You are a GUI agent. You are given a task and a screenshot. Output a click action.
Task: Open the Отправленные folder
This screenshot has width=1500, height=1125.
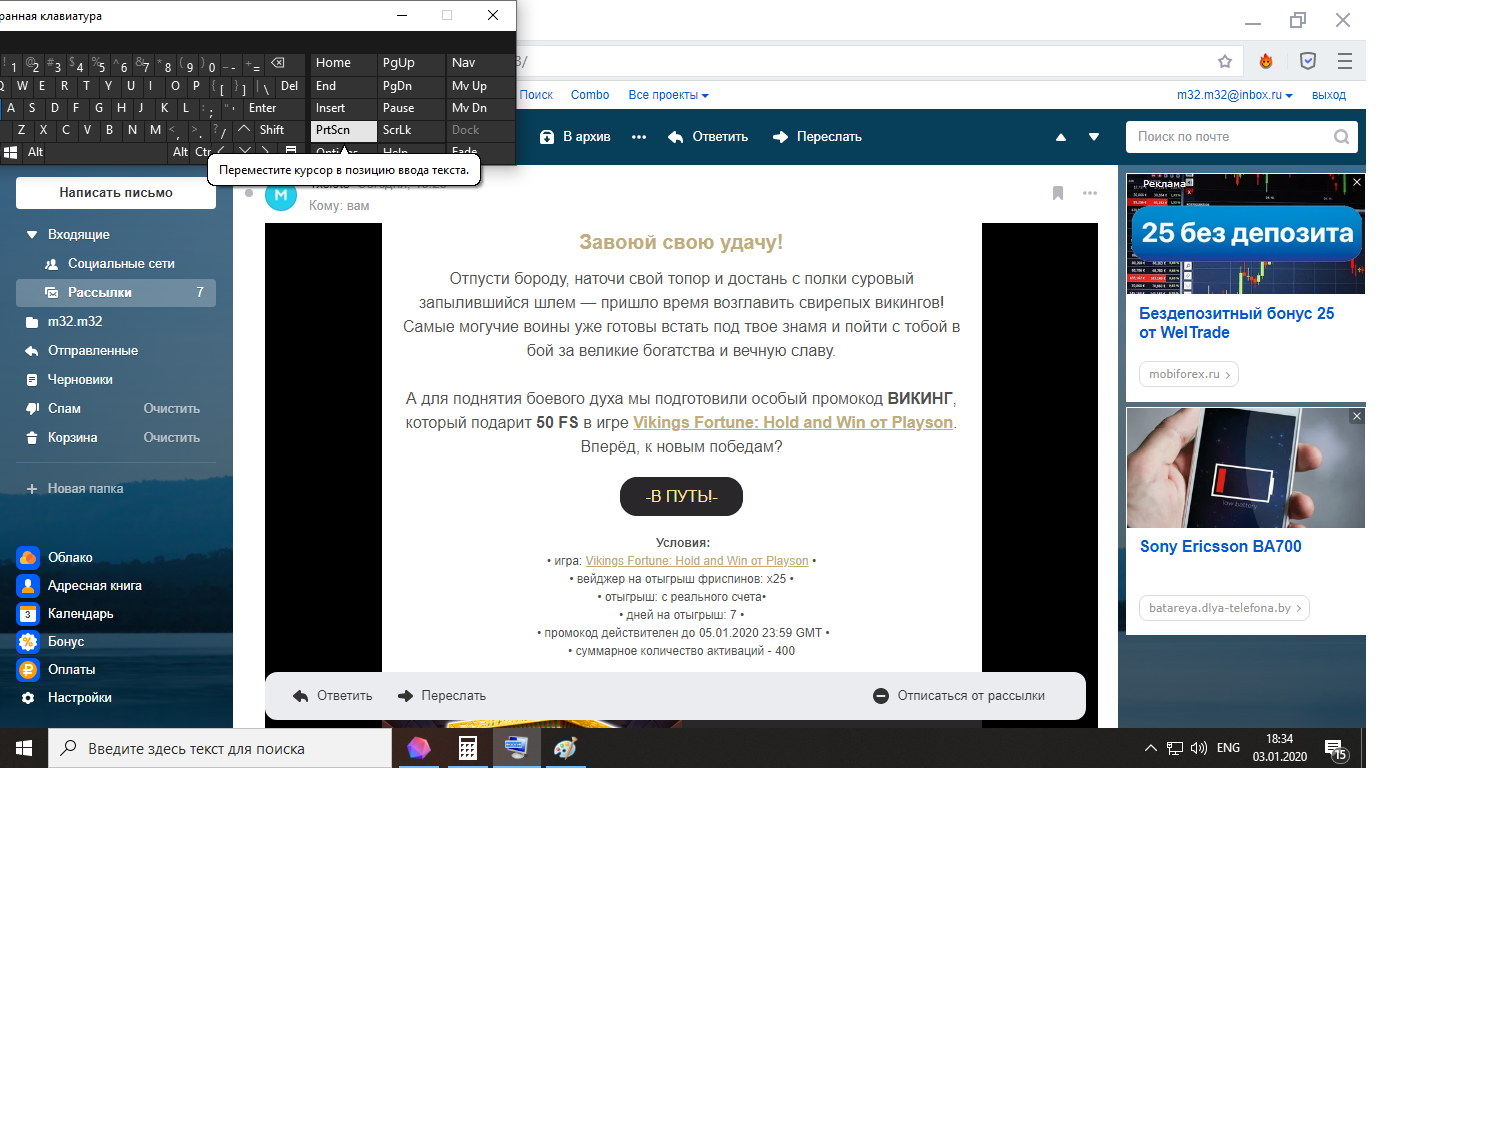click(x=93, y=351)
